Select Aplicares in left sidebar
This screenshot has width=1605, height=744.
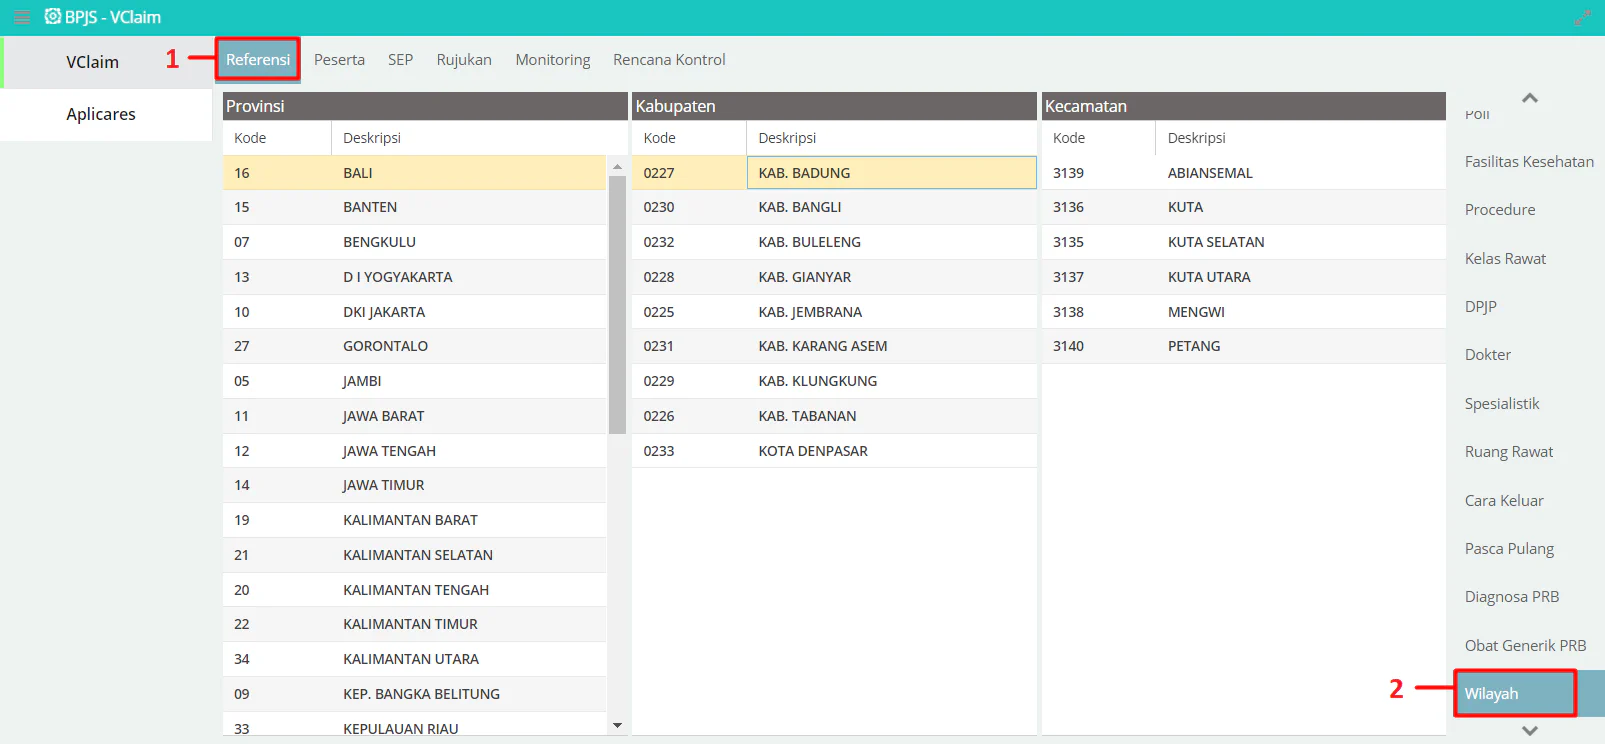coord(106,114)
